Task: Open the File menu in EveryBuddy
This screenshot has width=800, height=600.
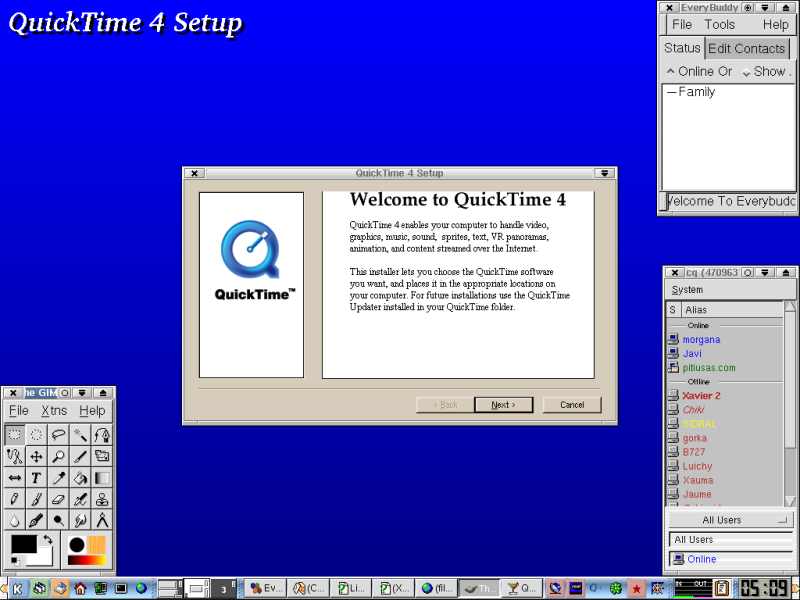Action: 682,24
